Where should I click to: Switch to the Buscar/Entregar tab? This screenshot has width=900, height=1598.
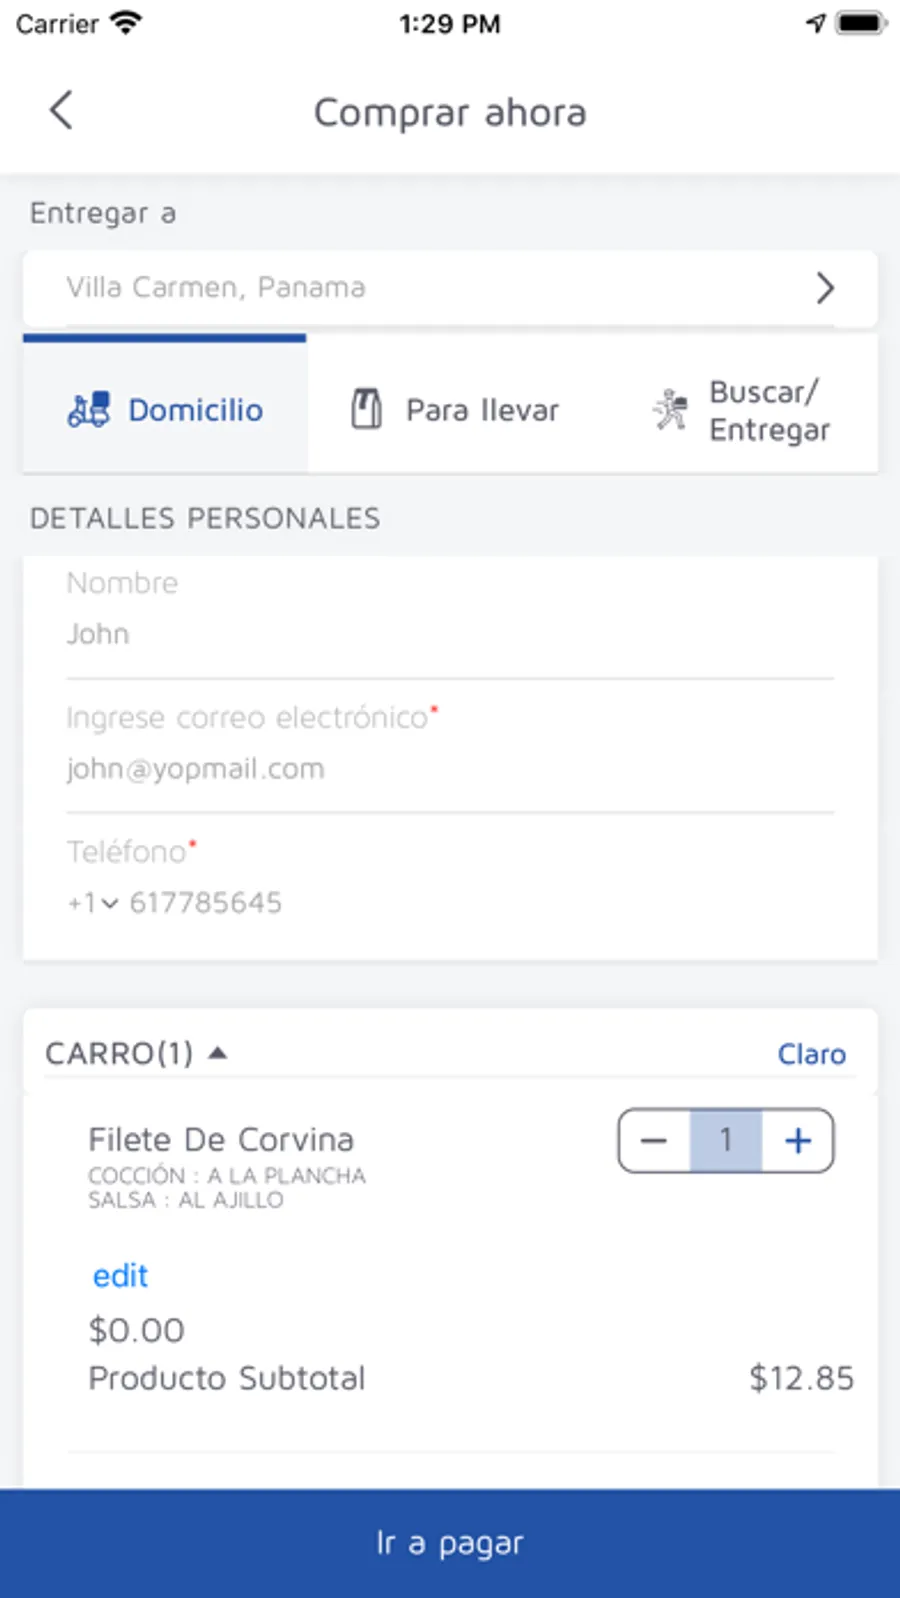tap(741, 410)
